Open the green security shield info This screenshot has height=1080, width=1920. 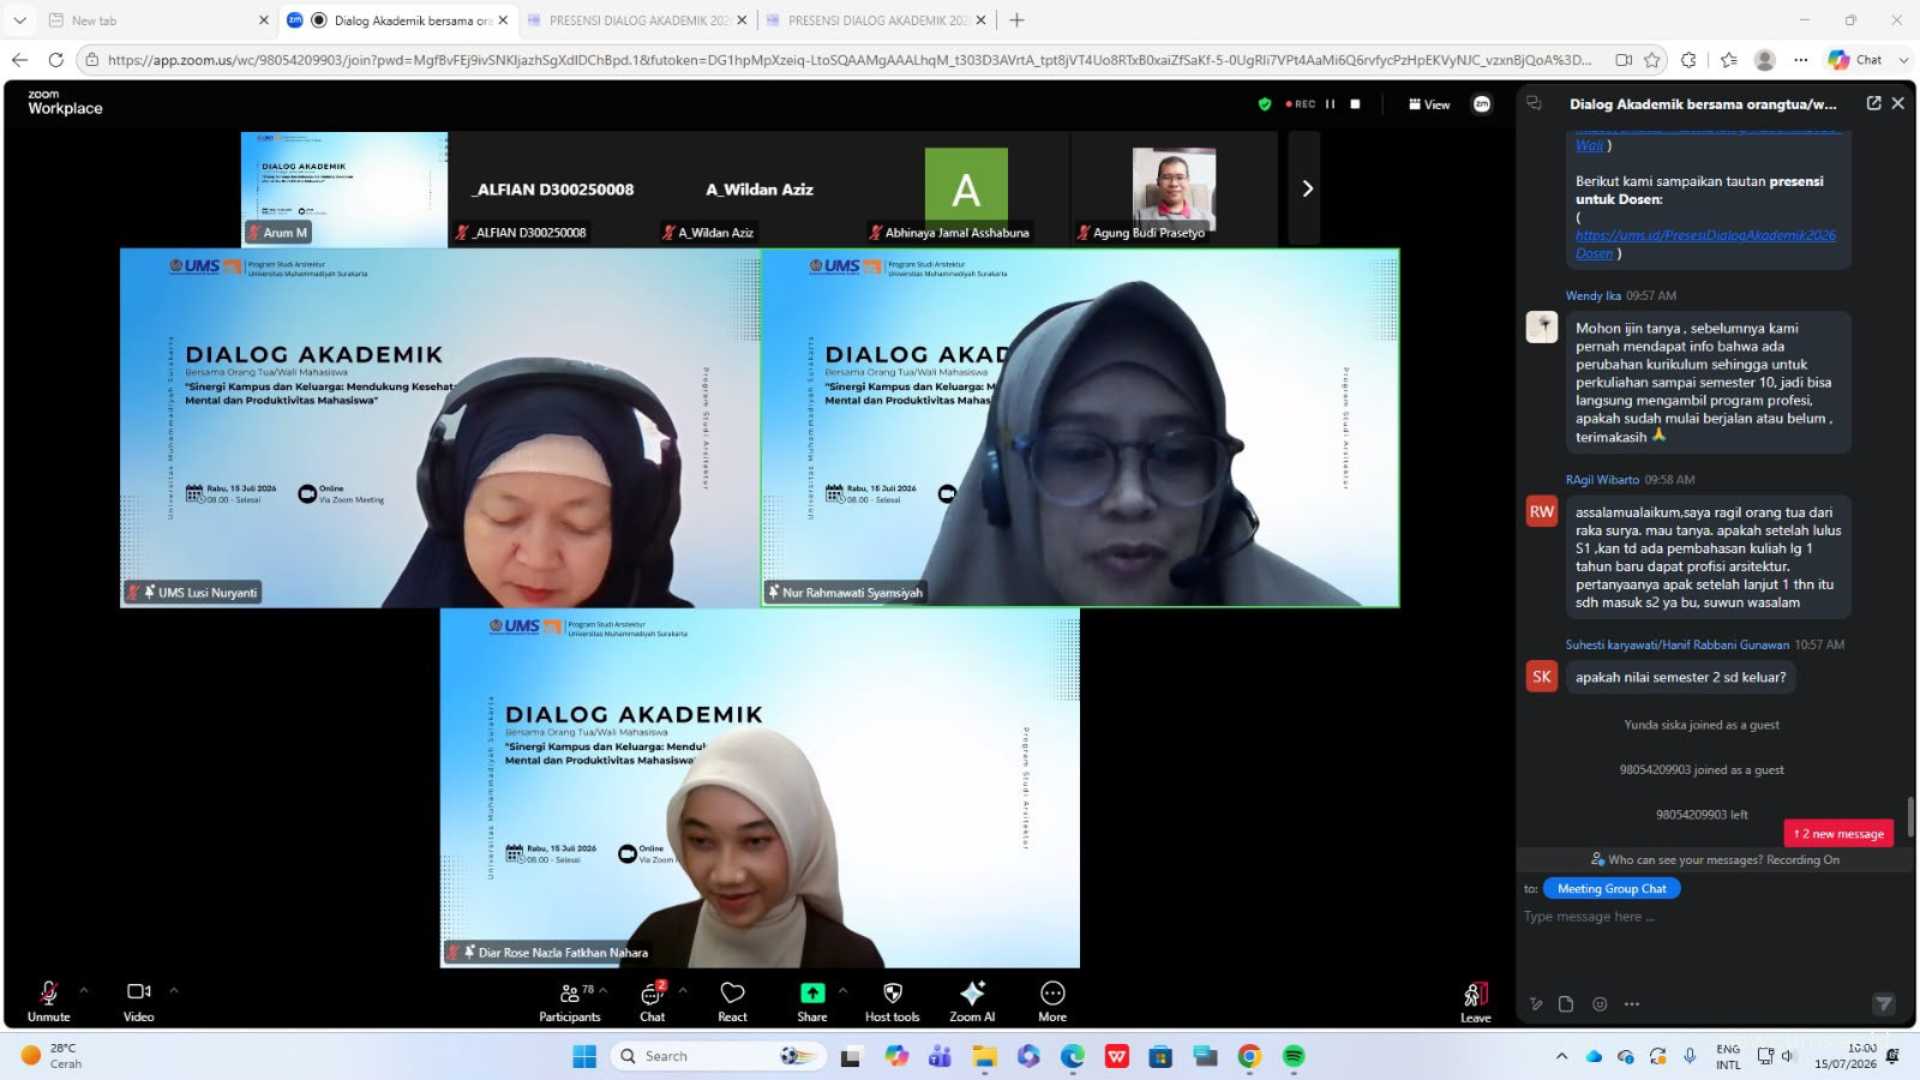tap(1264, 104)
